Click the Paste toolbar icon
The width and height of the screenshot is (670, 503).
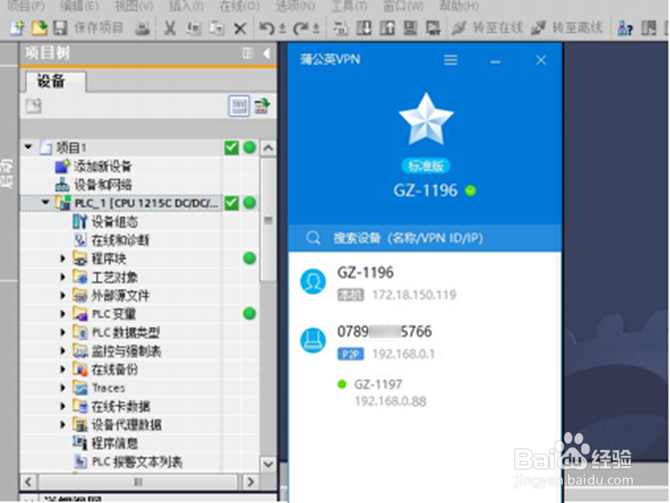(x=217, y=29)
